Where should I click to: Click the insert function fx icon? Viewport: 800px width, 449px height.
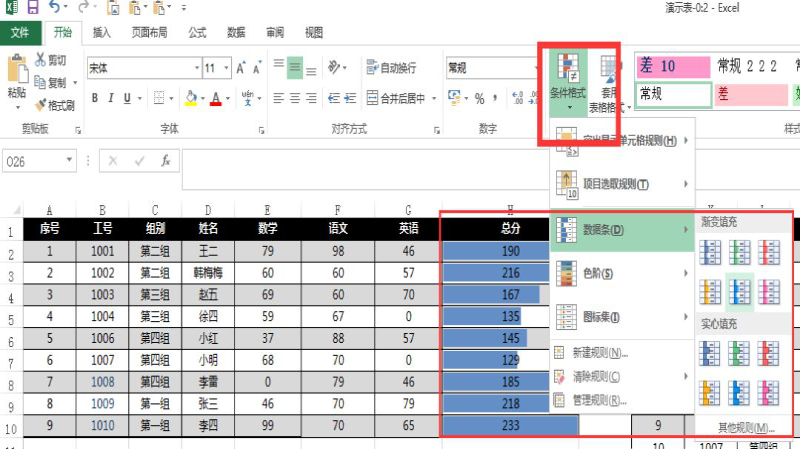click(x=166, y=160)
